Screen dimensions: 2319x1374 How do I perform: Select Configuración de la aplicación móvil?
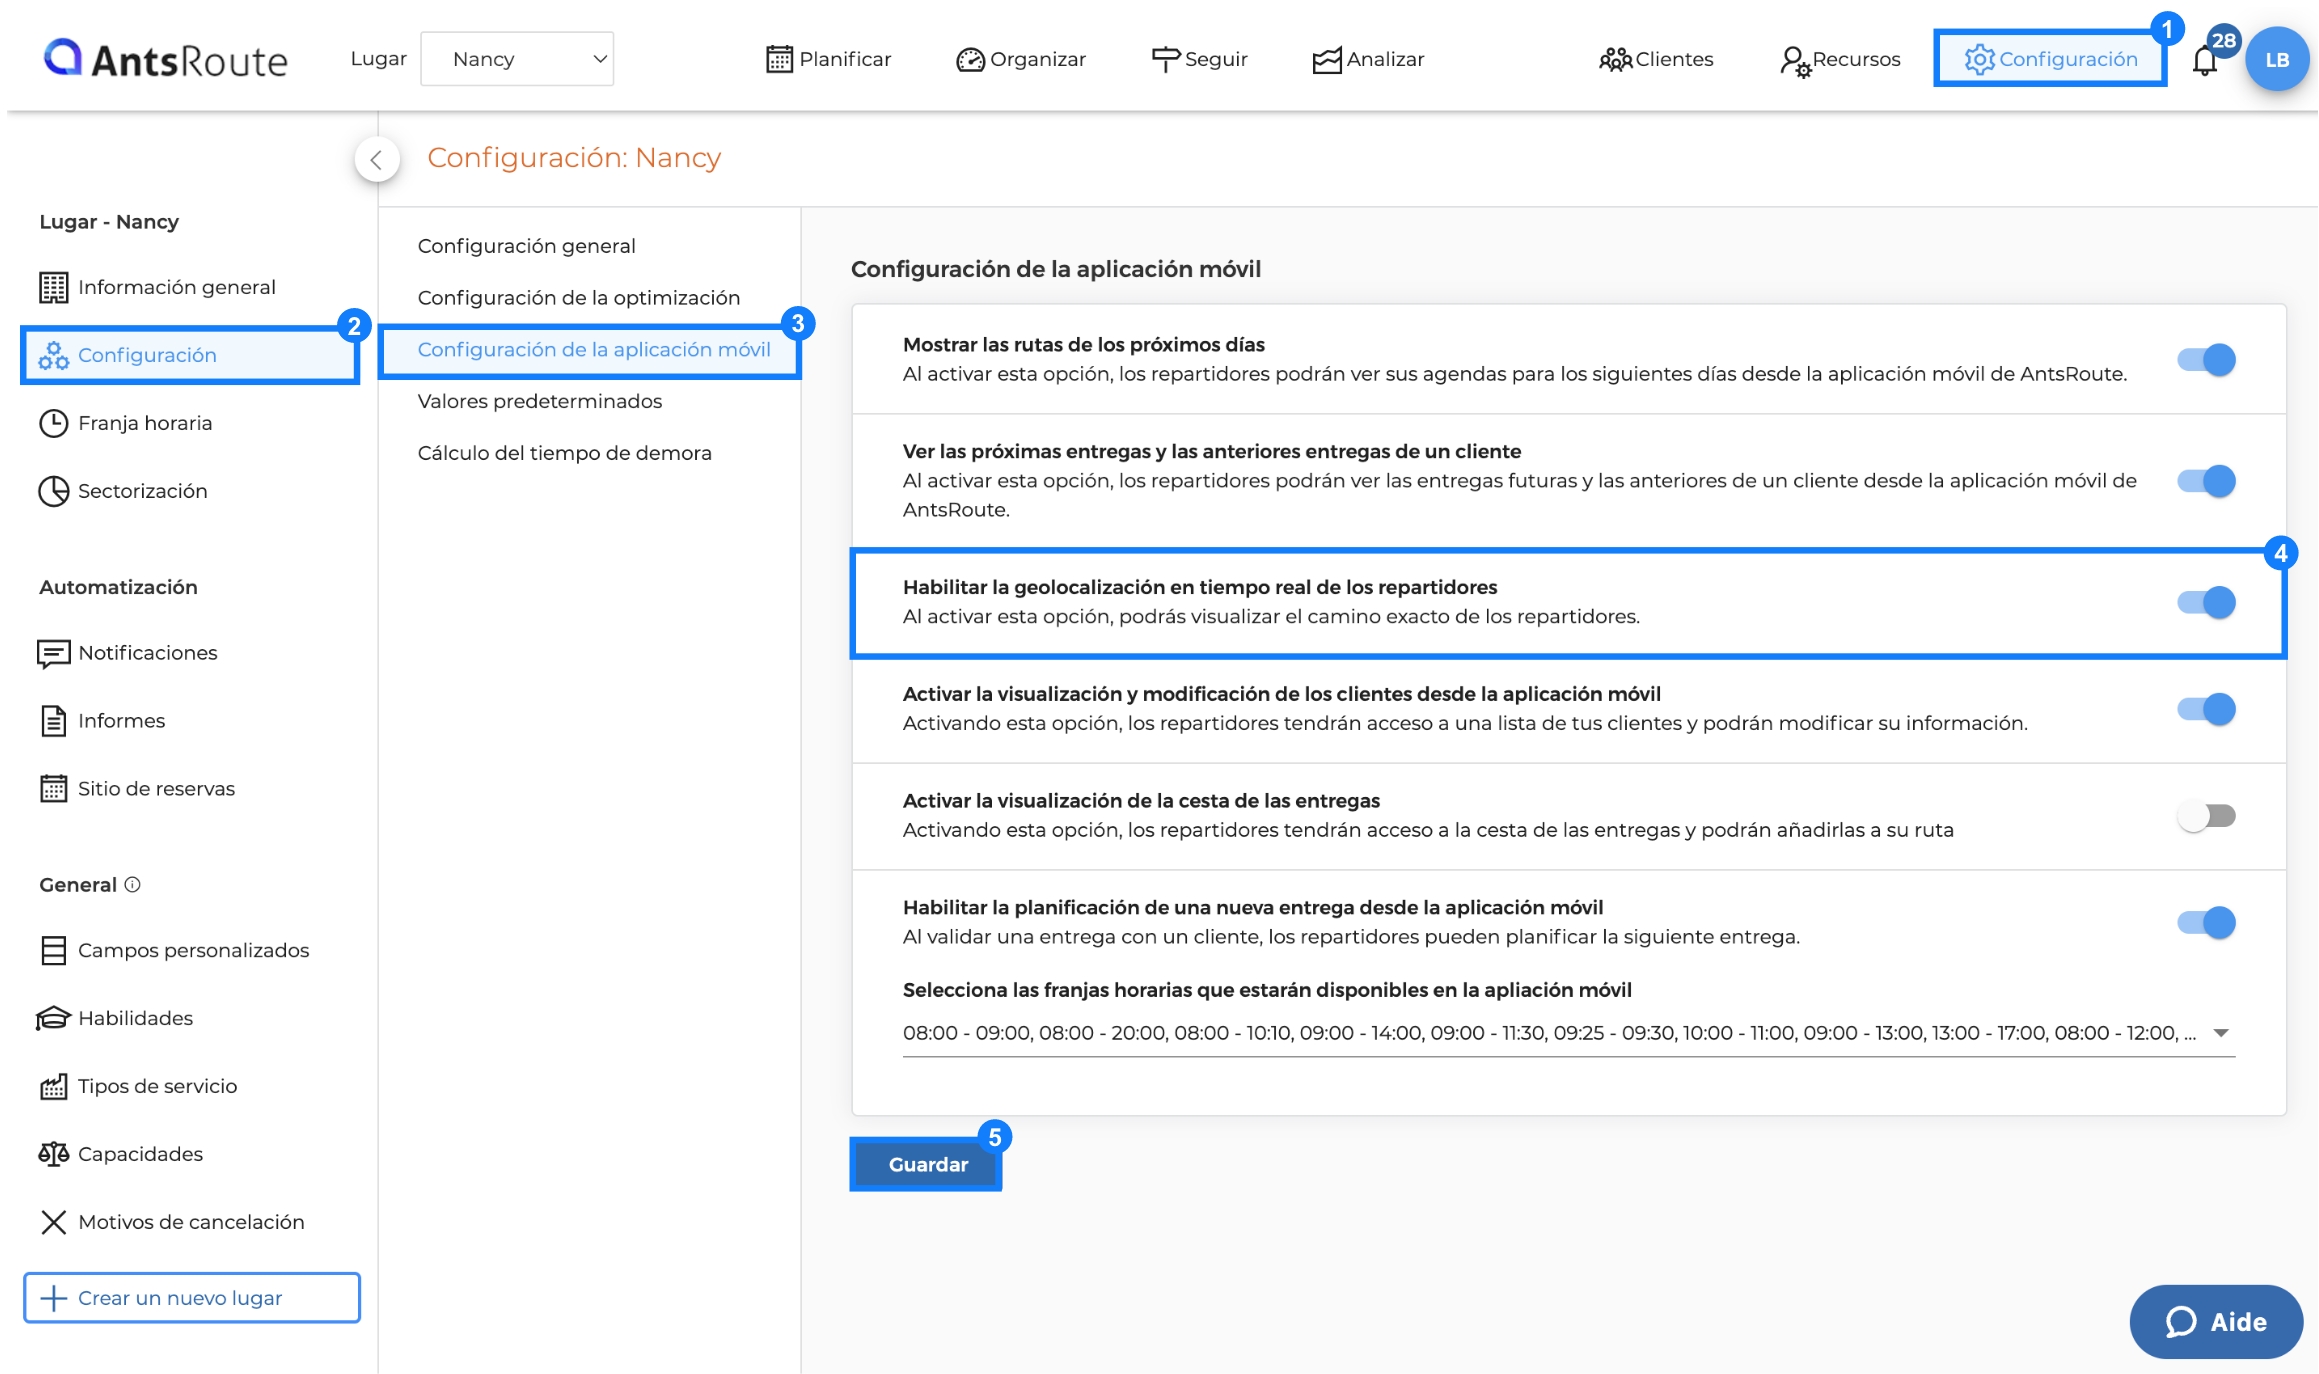click(594, 350)
